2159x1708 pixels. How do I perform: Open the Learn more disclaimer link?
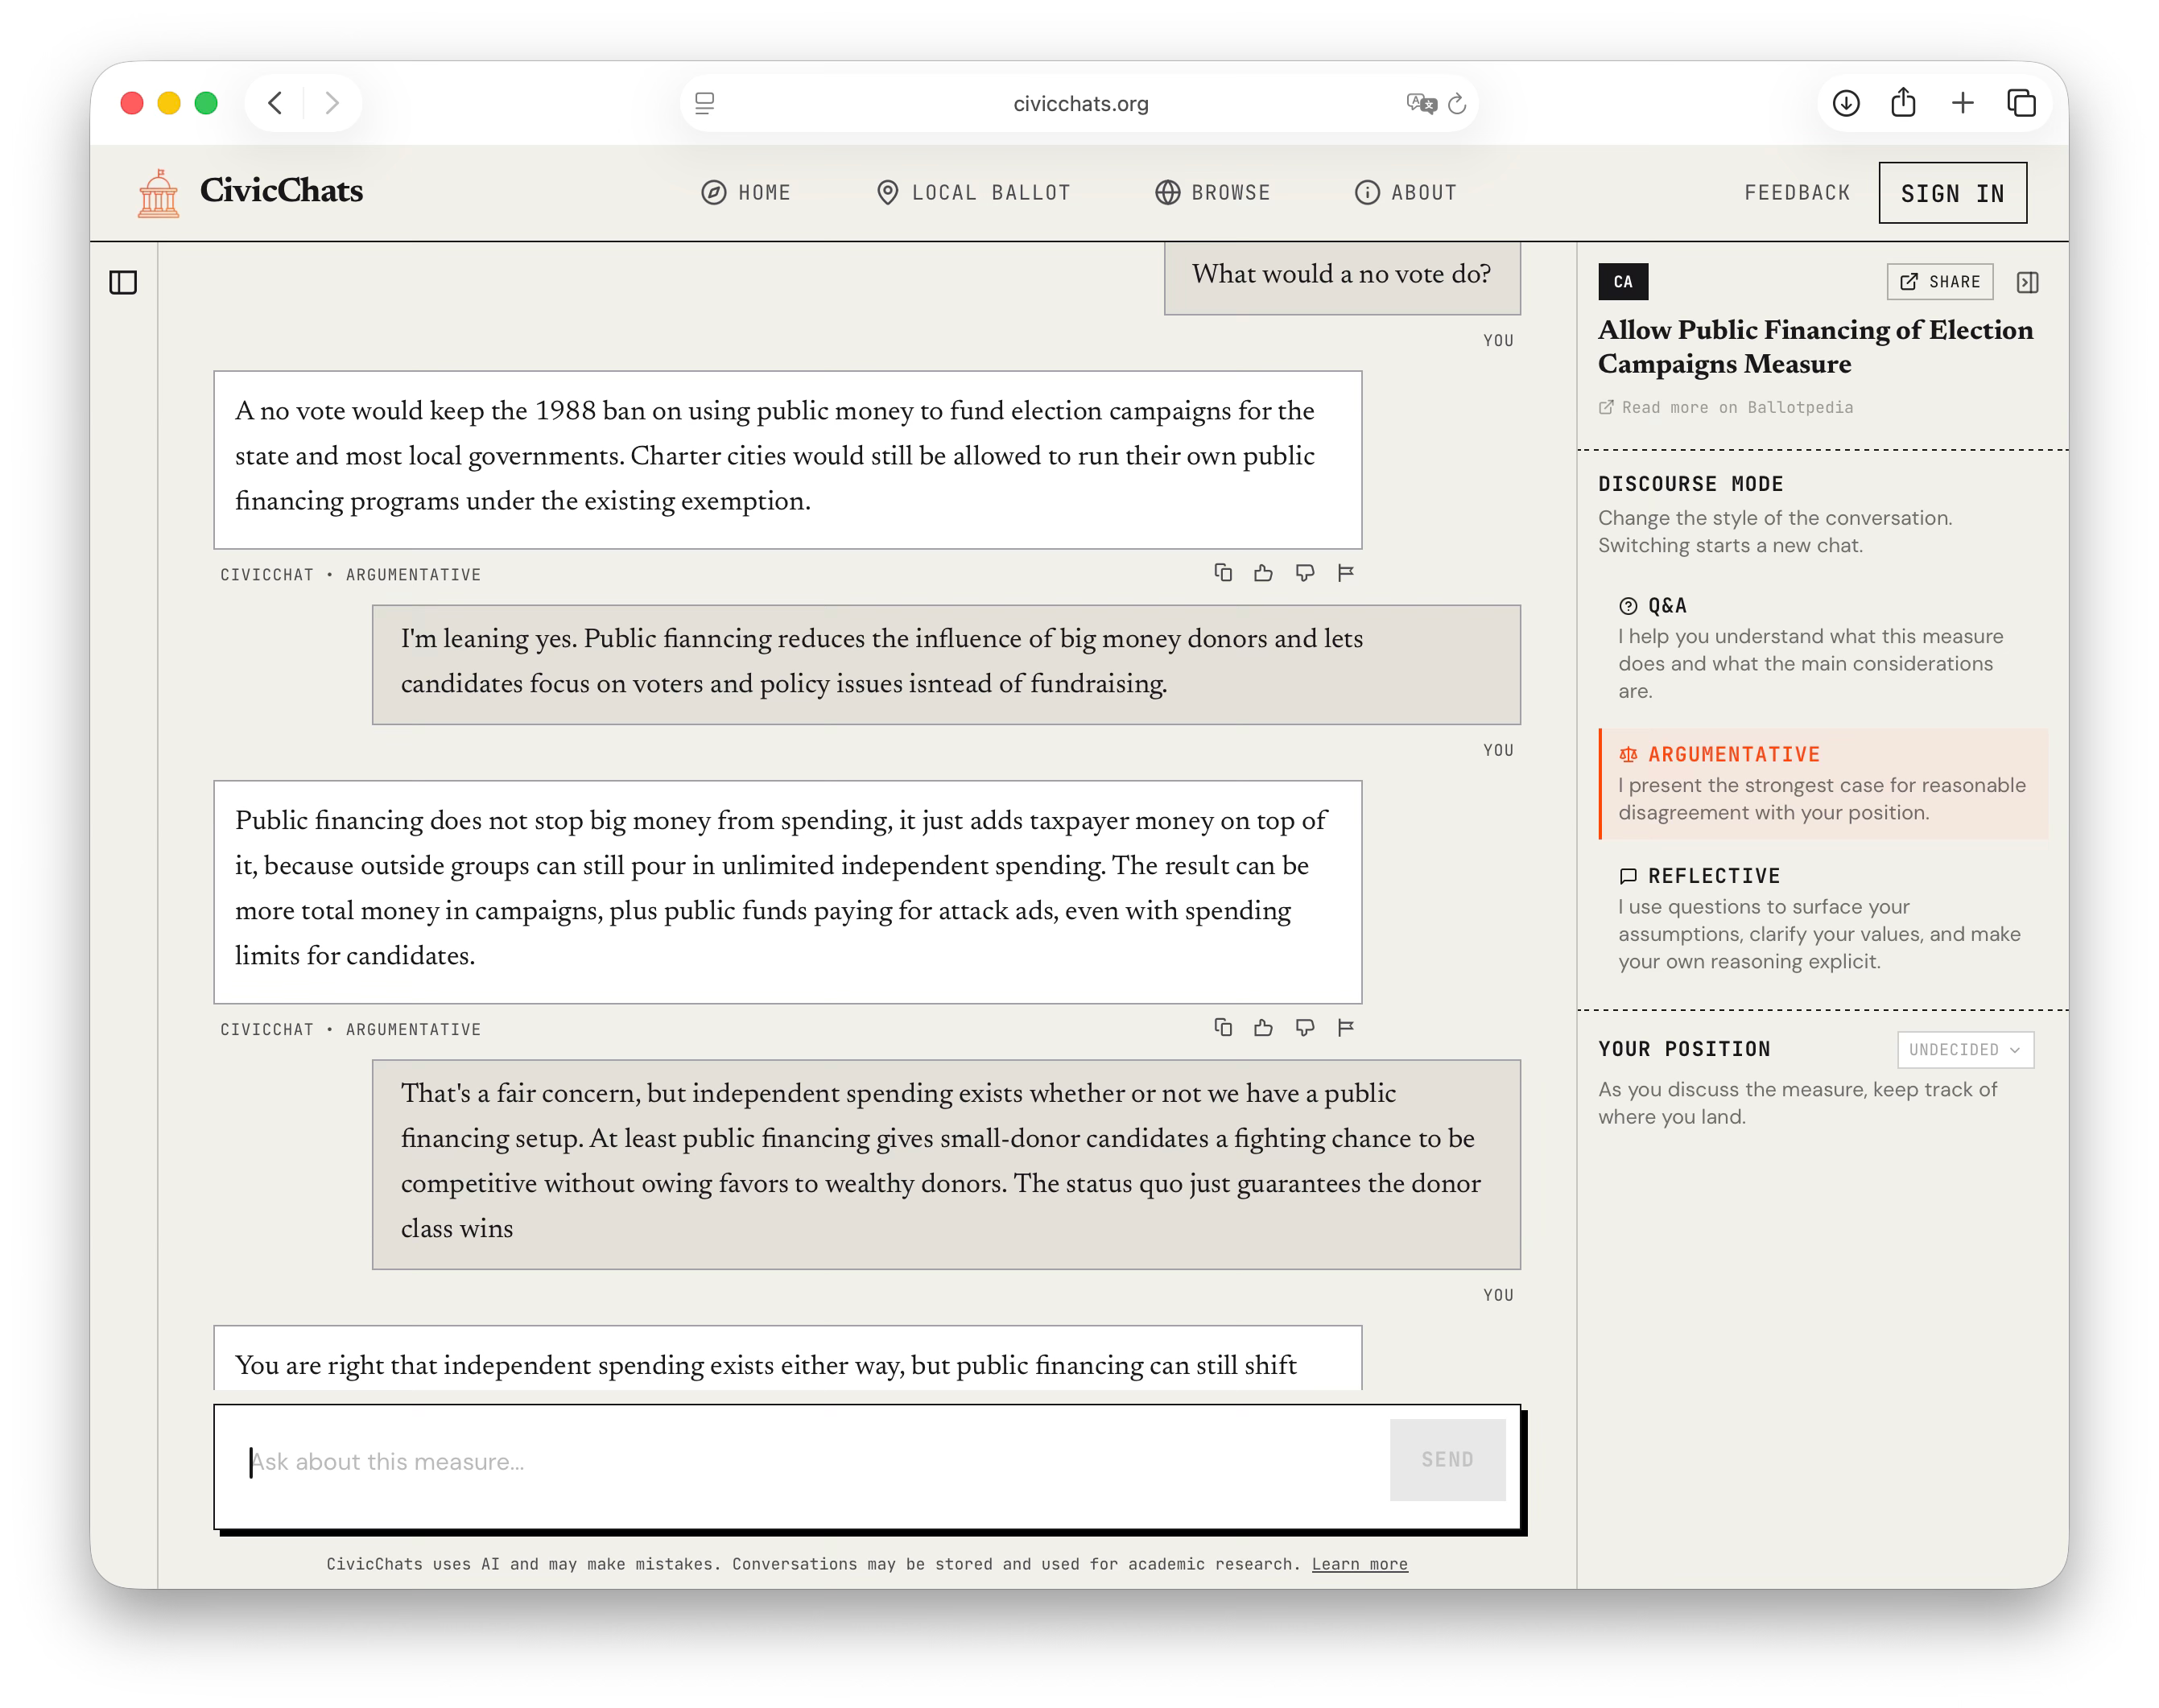1359,1564
